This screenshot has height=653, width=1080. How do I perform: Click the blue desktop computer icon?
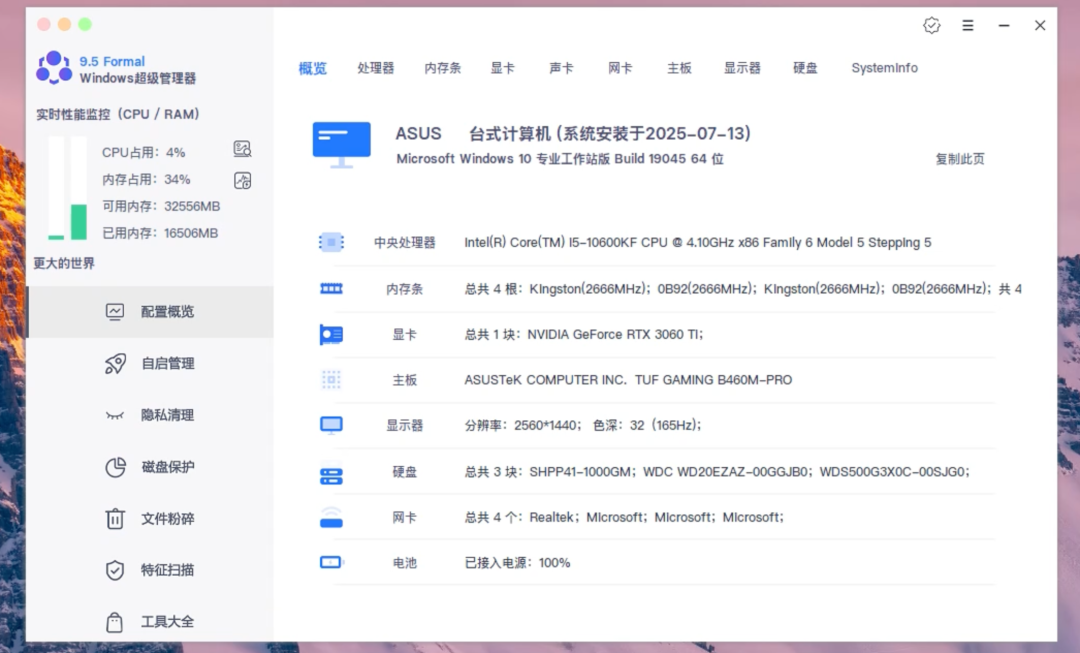342,145
